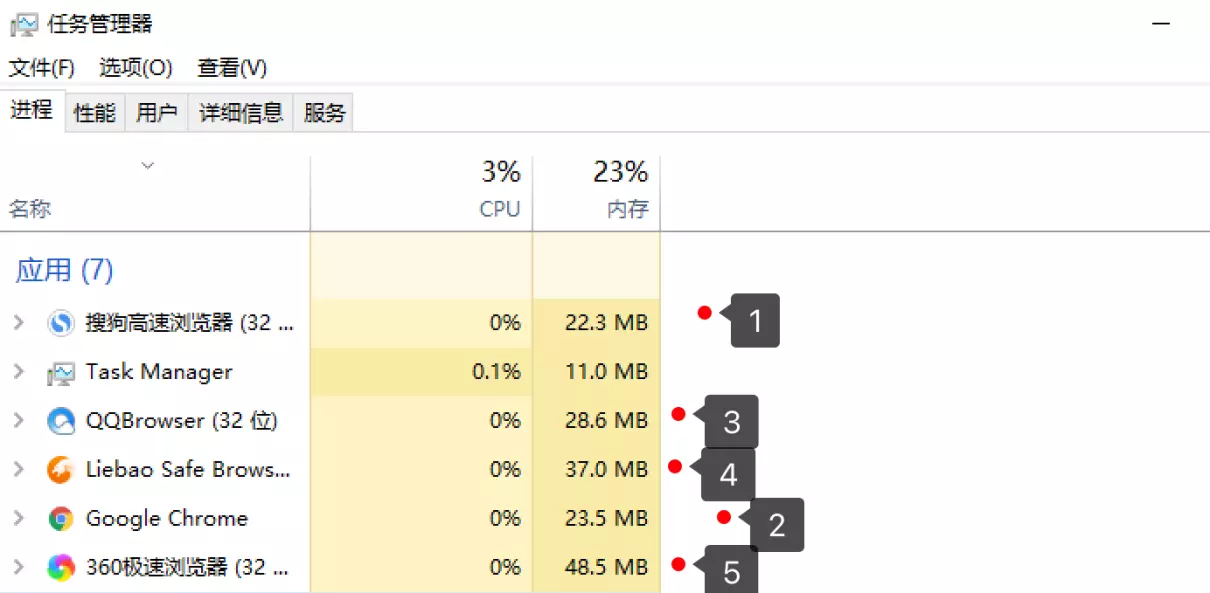This screenshot has height=593, width=1210.
Task: Click the Google Chrome icon
Action: (x=61, y=519)
